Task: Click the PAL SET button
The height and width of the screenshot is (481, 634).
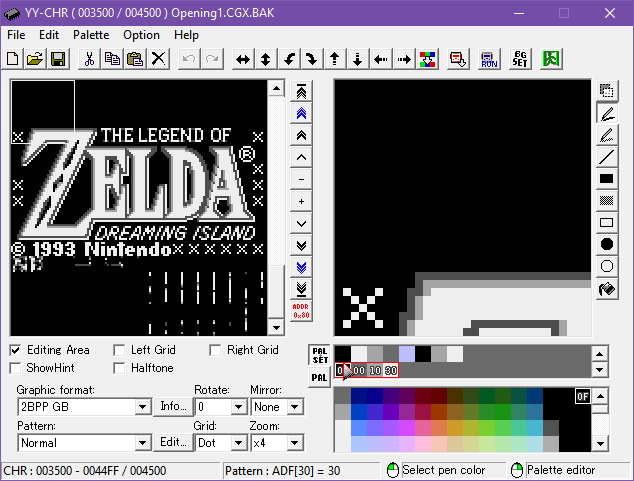Action: [319, 355]
